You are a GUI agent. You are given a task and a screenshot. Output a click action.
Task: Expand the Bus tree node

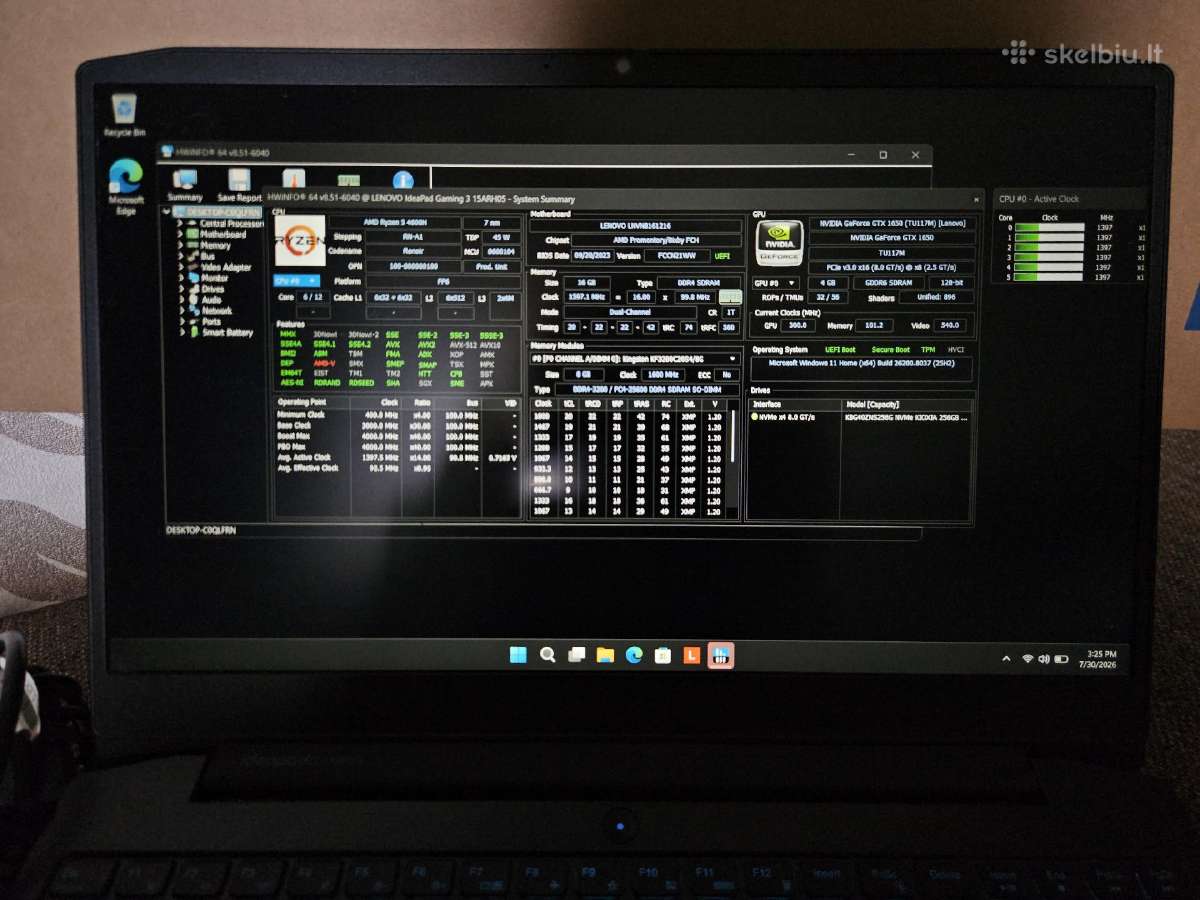(181, 256)
